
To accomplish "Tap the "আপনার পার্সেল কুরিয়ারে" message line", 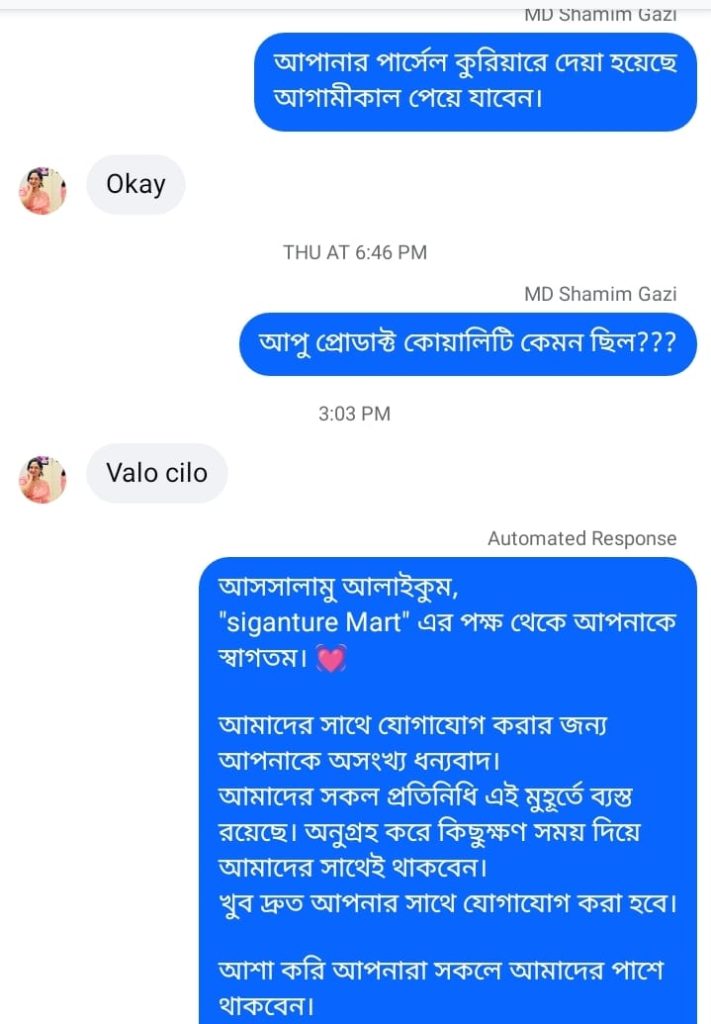I will (475, 64).
